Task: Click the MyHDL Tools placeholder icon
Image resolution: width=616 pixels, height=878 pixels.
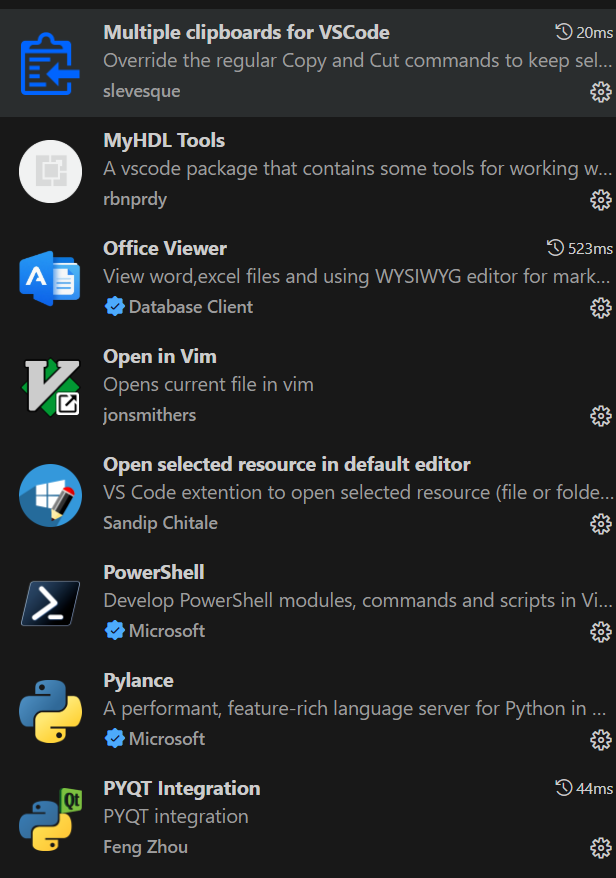Action: [x=50, y=171]
